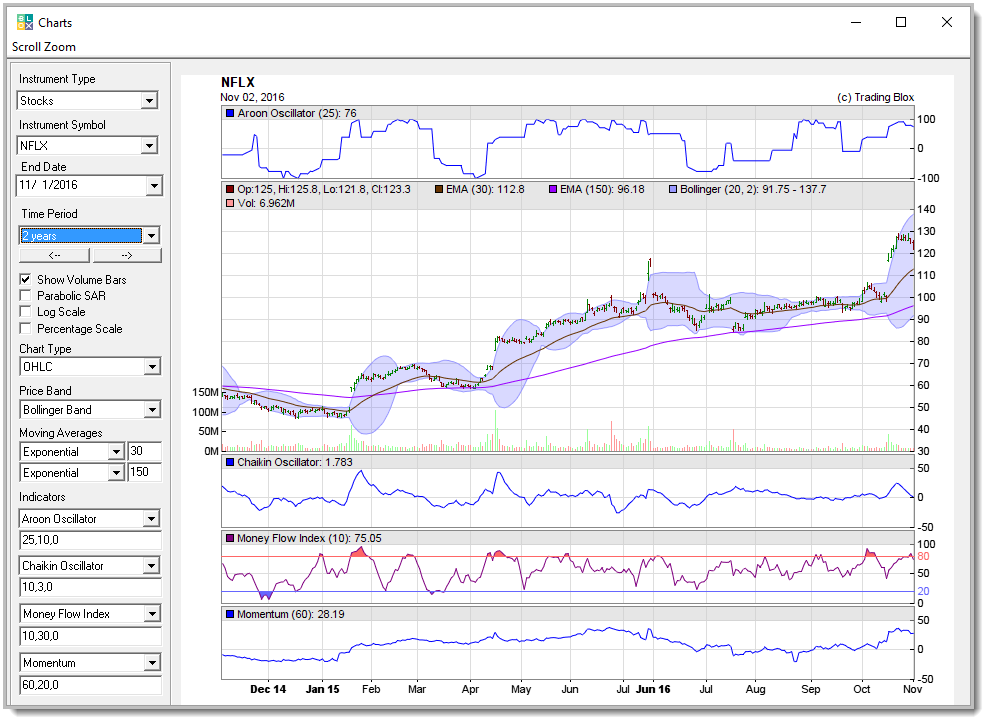Image resolution: width=983 pixels, height=718 pixels.
Task: Click the Charts app icon in title bar
Action: [x=25, y=22]
